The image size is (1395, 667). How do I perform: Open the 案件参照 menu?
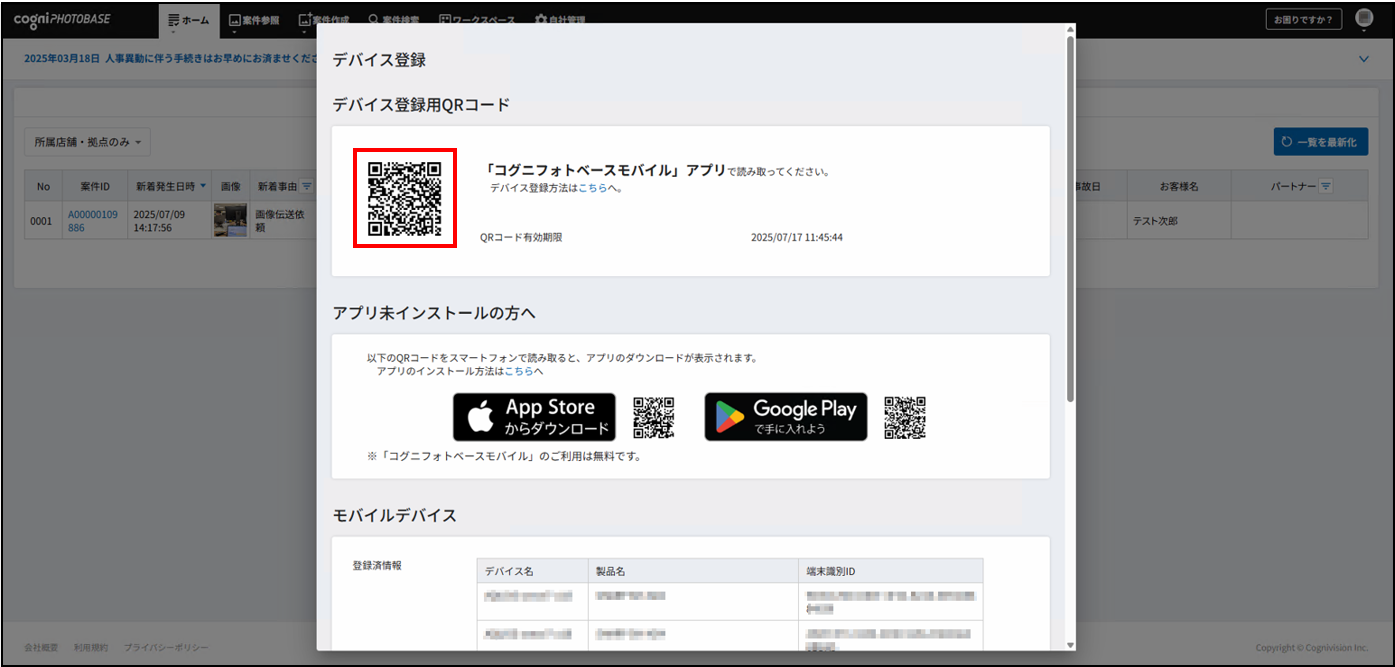coord(254,20)
